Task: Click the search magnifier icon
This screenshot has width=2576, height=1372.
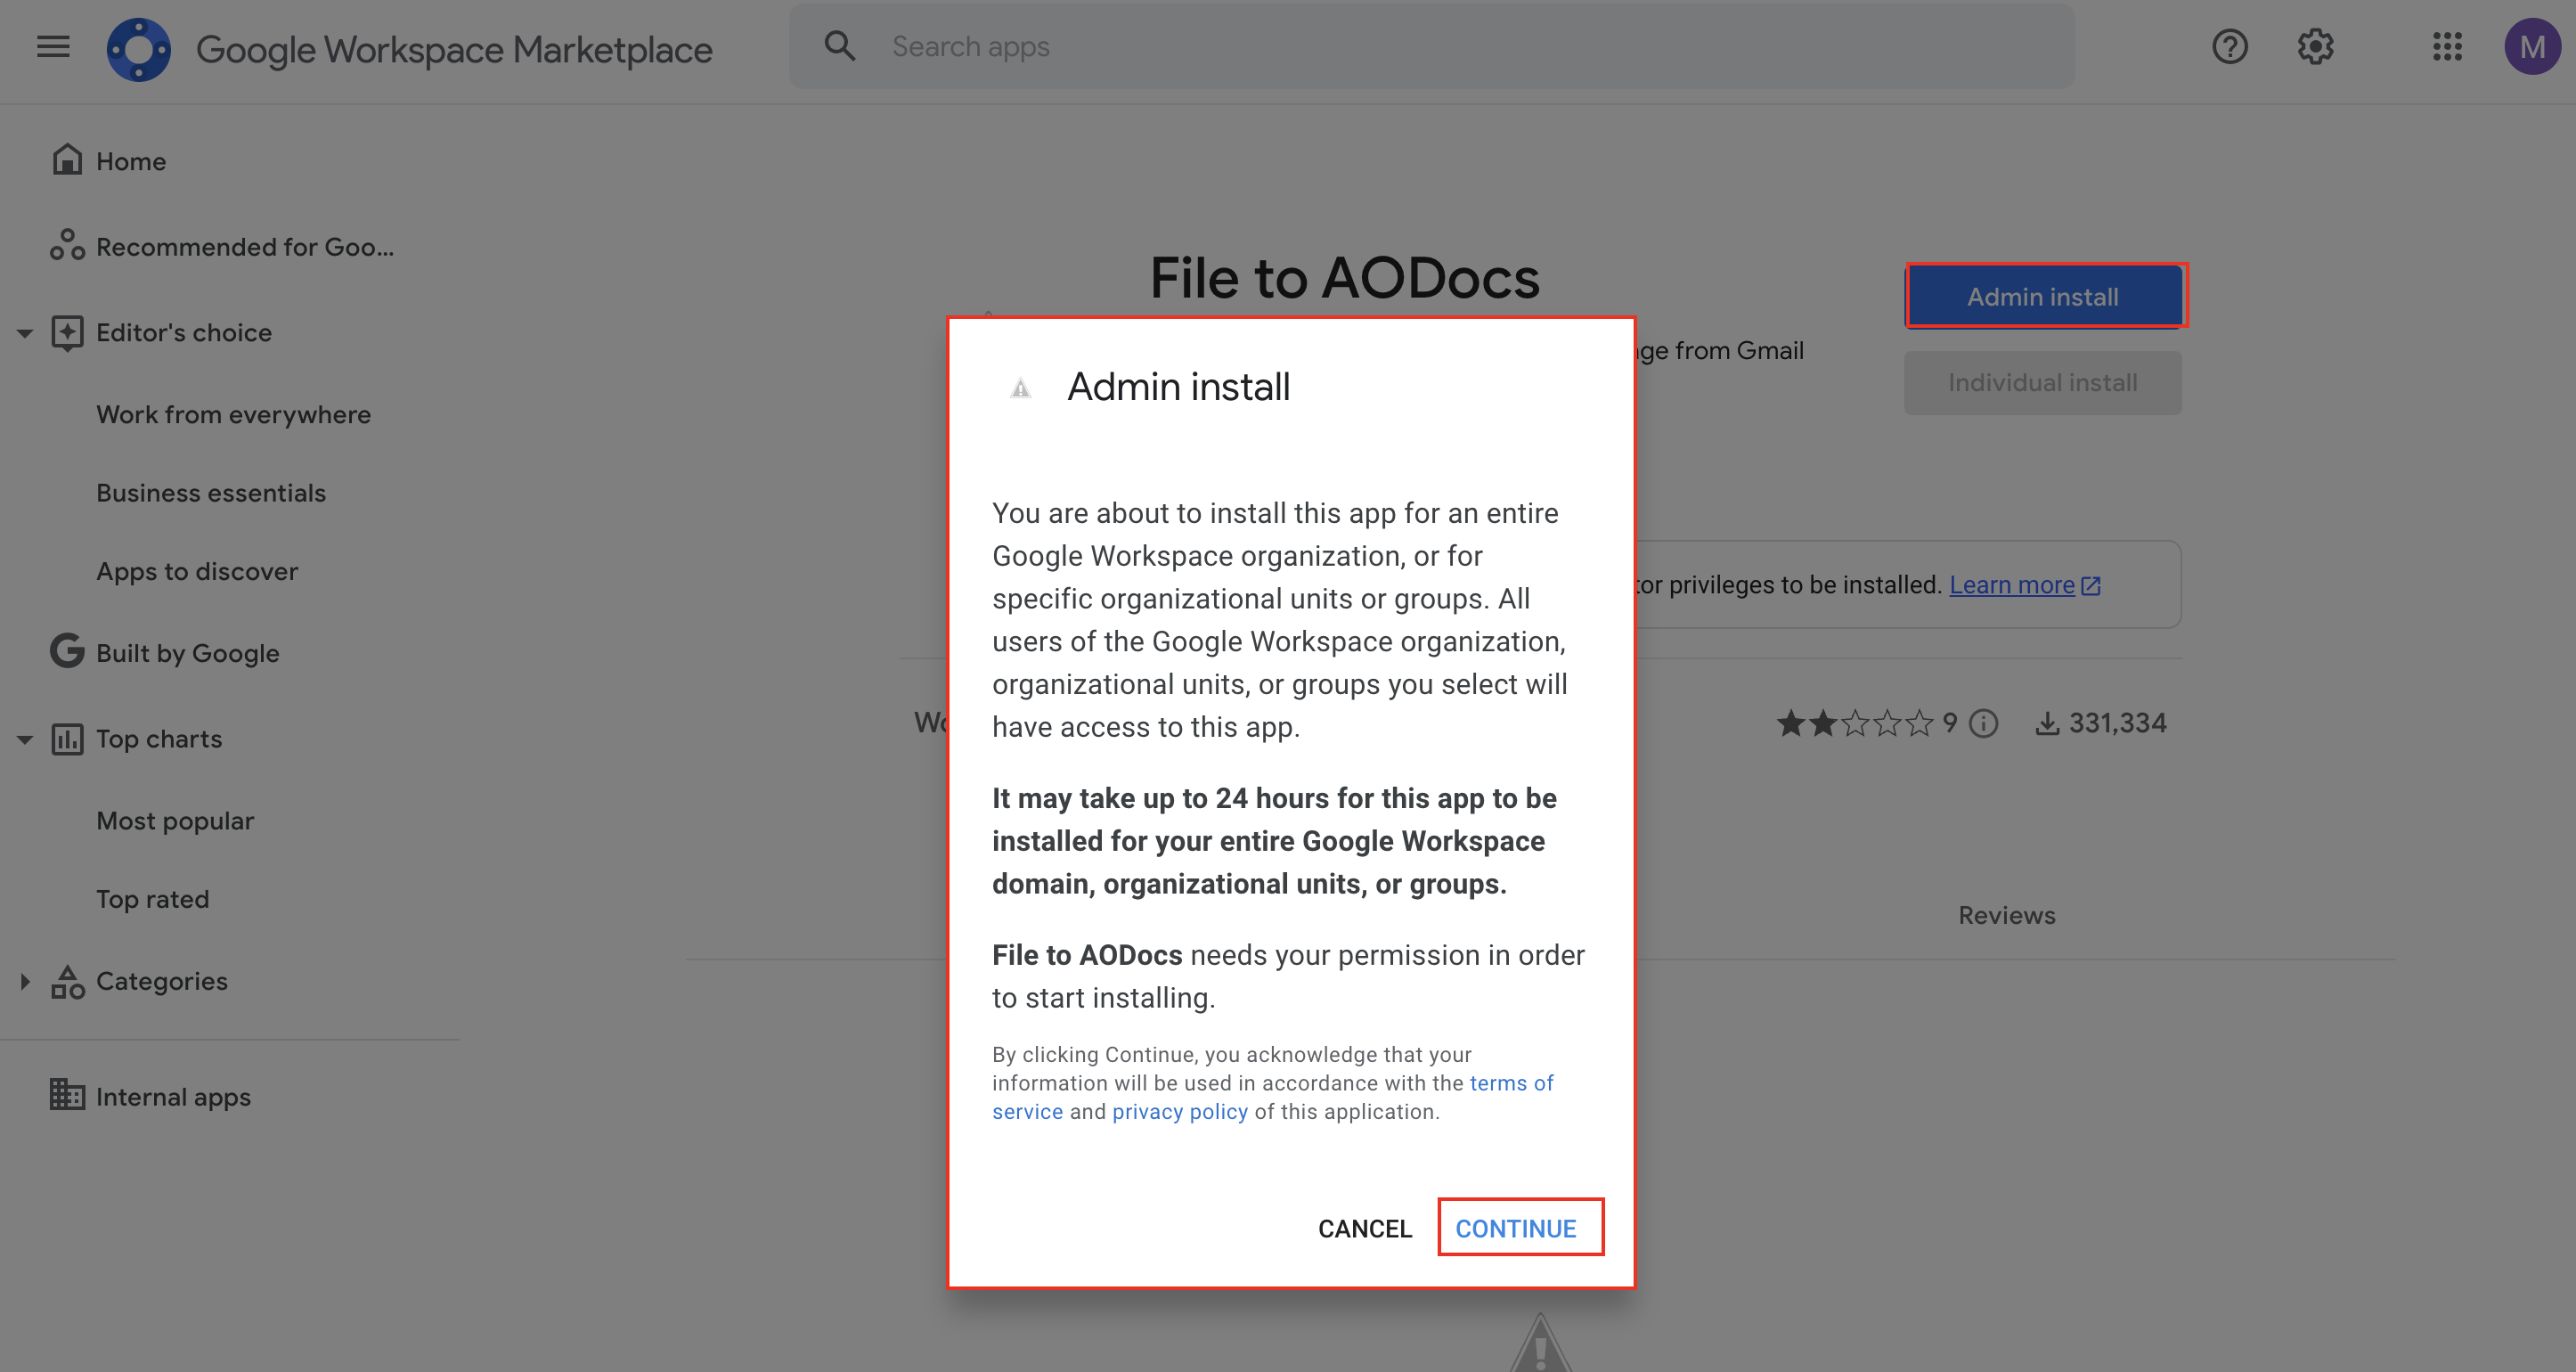Action: [x=840, y=45]
